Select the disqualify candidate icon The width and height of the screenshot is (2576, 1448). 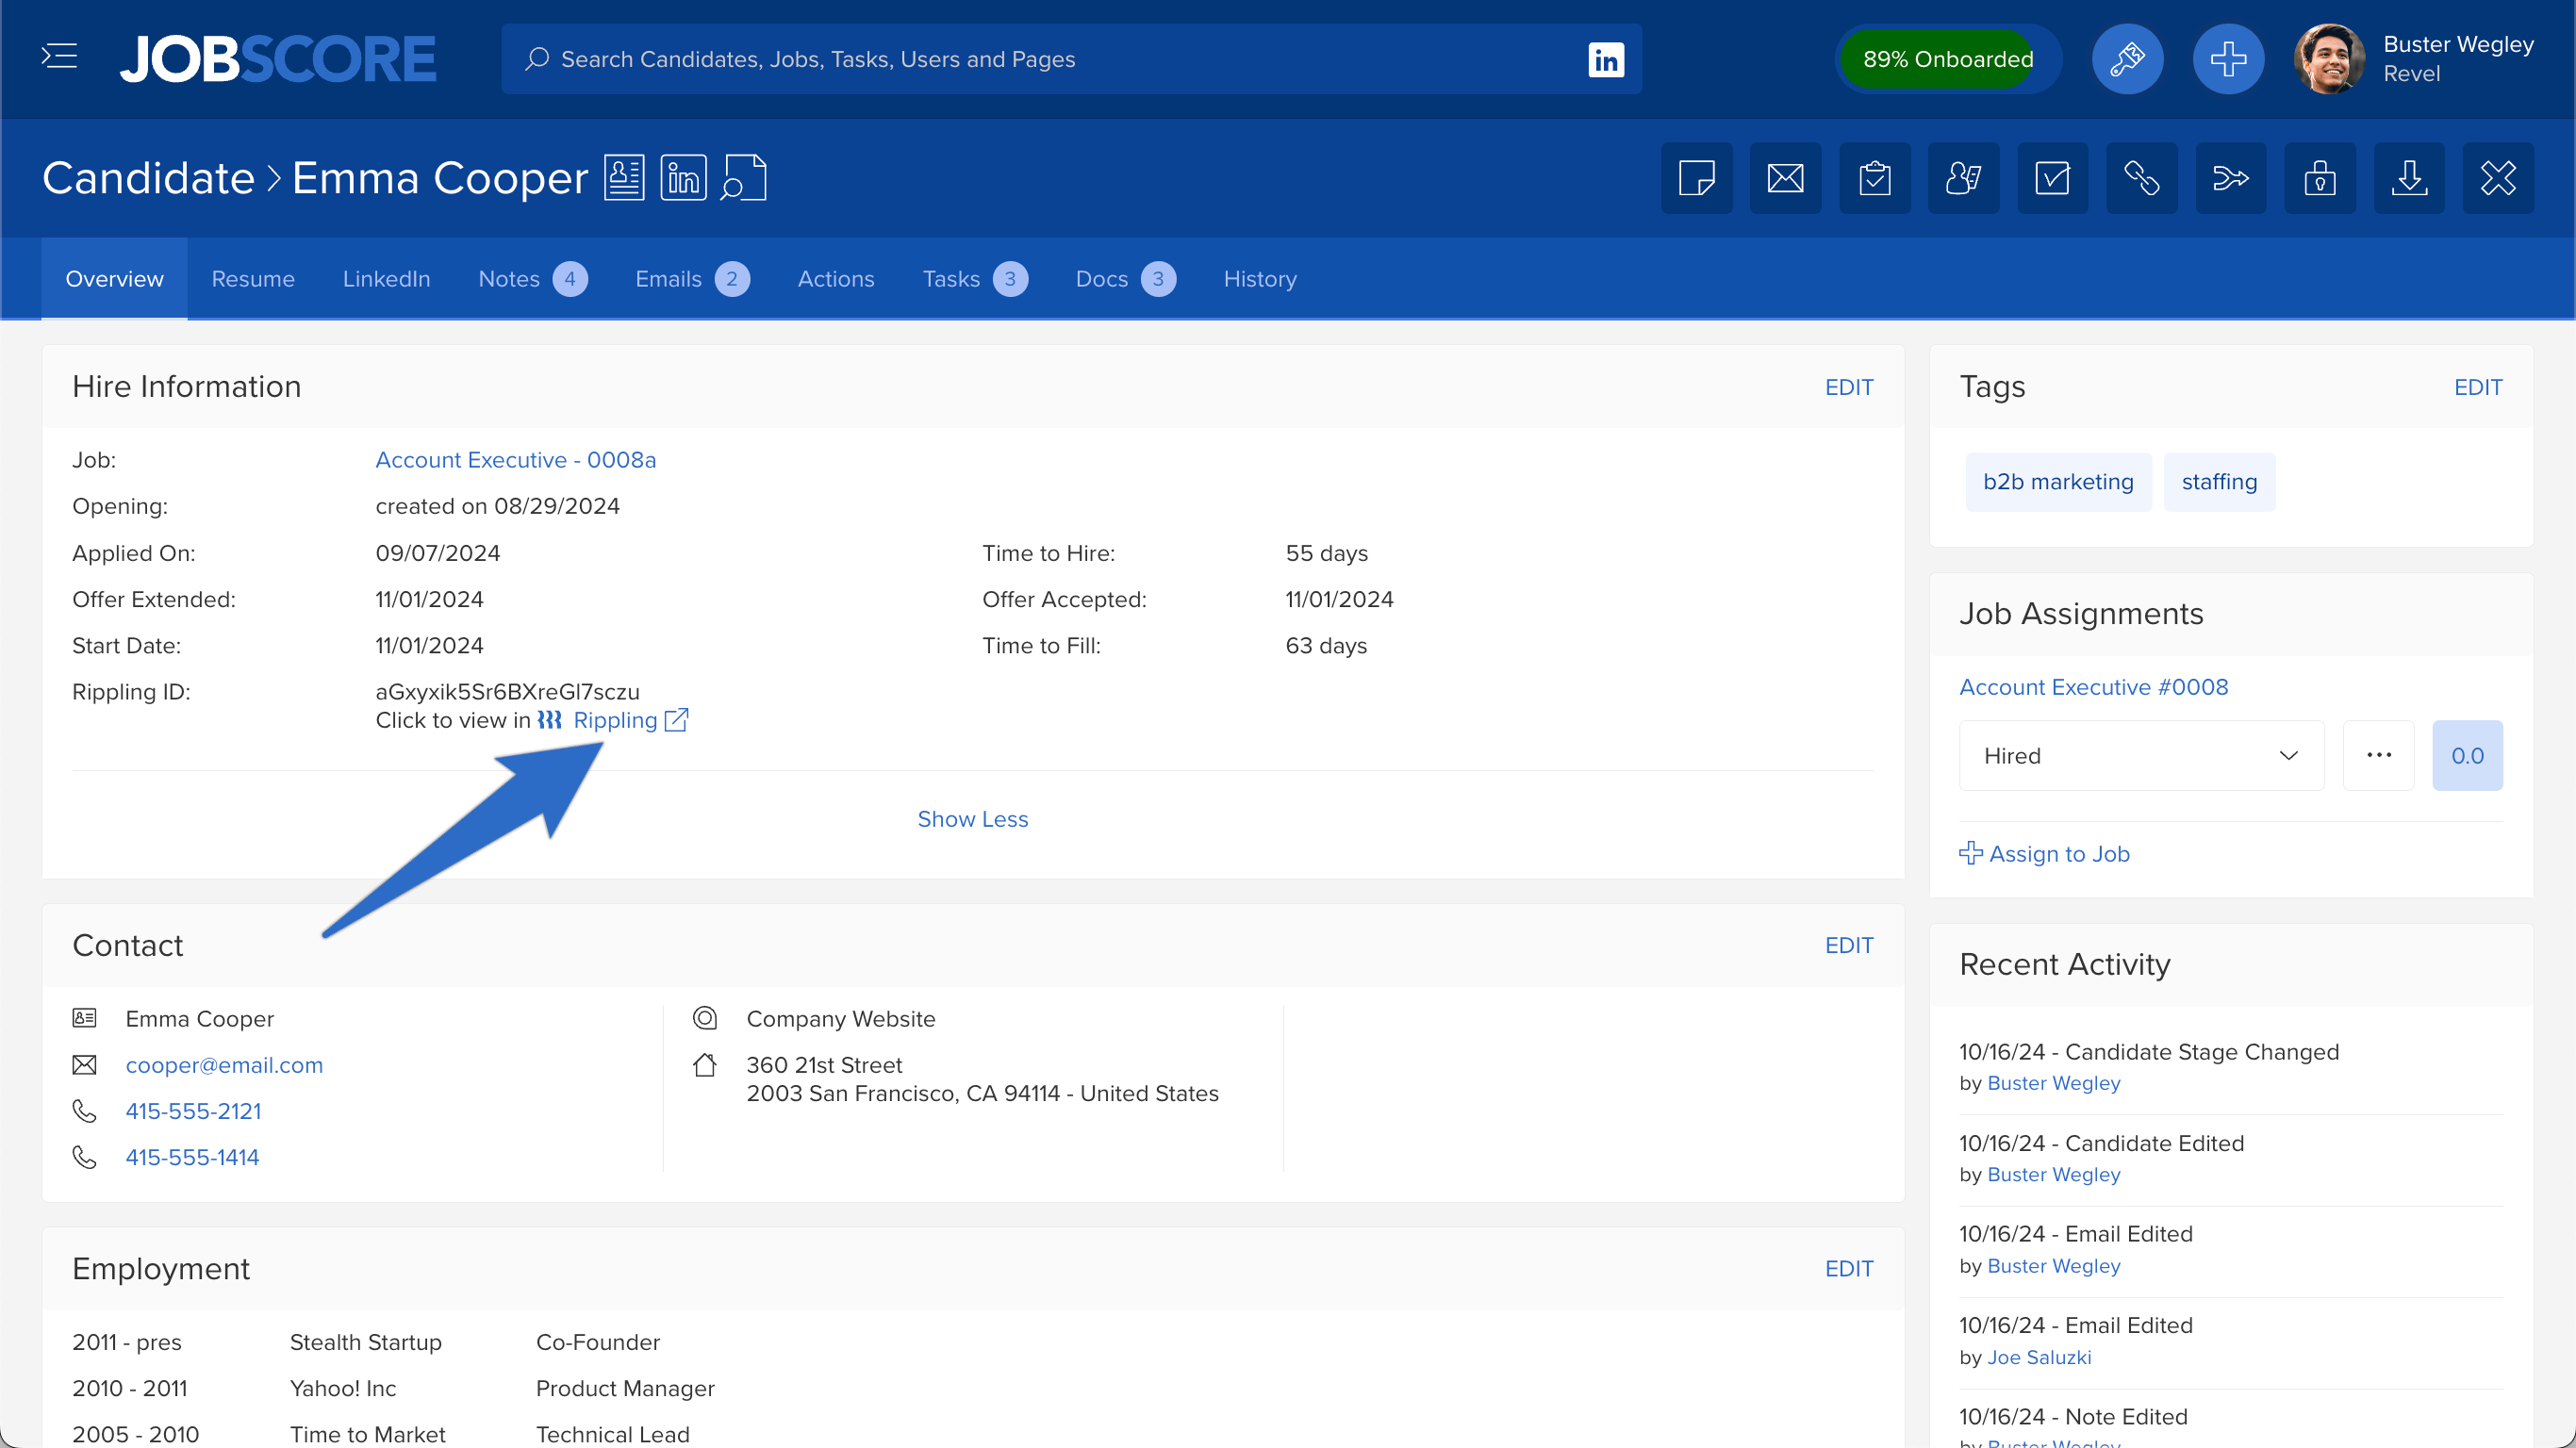(2500, 178)
